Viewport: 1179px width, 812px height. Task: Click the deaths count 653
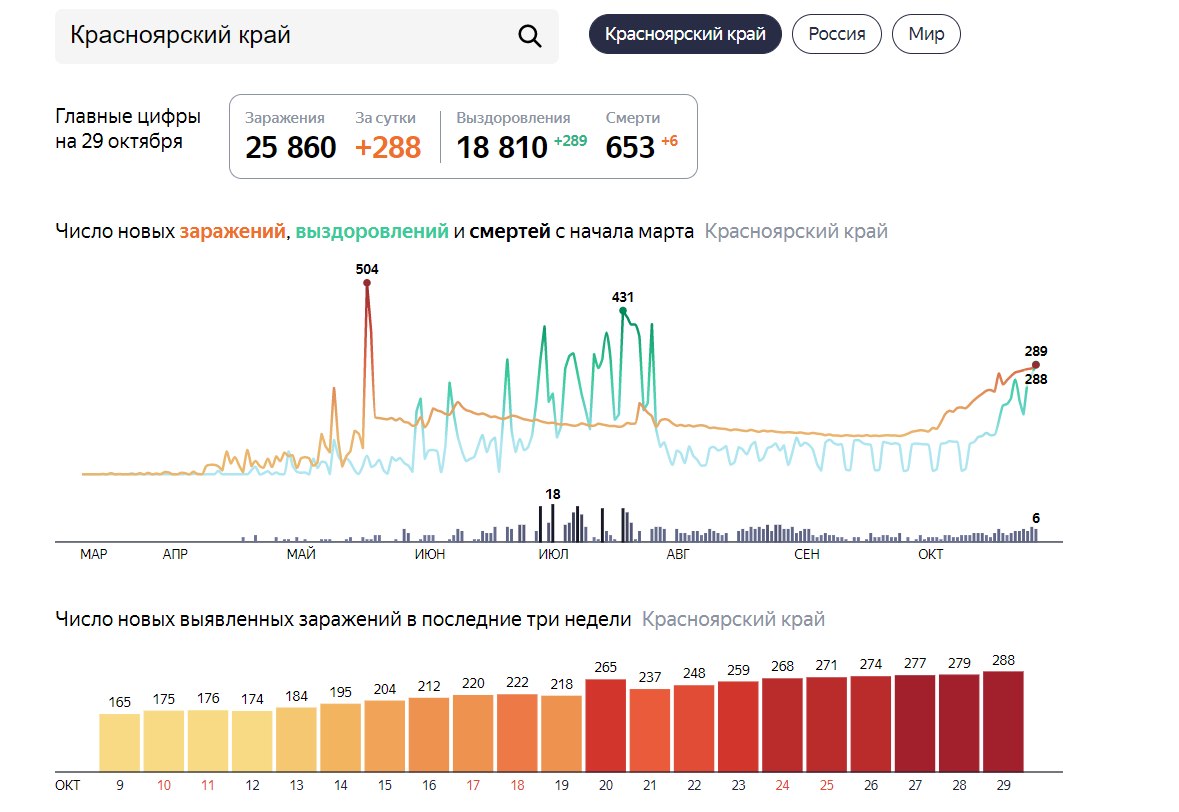630,148
